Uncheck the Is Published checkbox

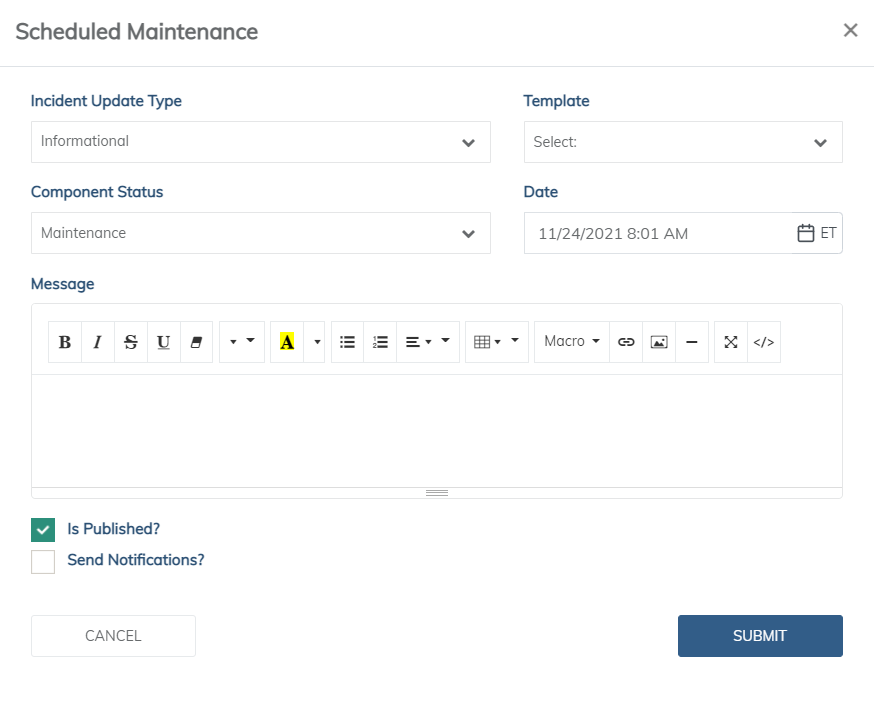[x=43, y=530]
